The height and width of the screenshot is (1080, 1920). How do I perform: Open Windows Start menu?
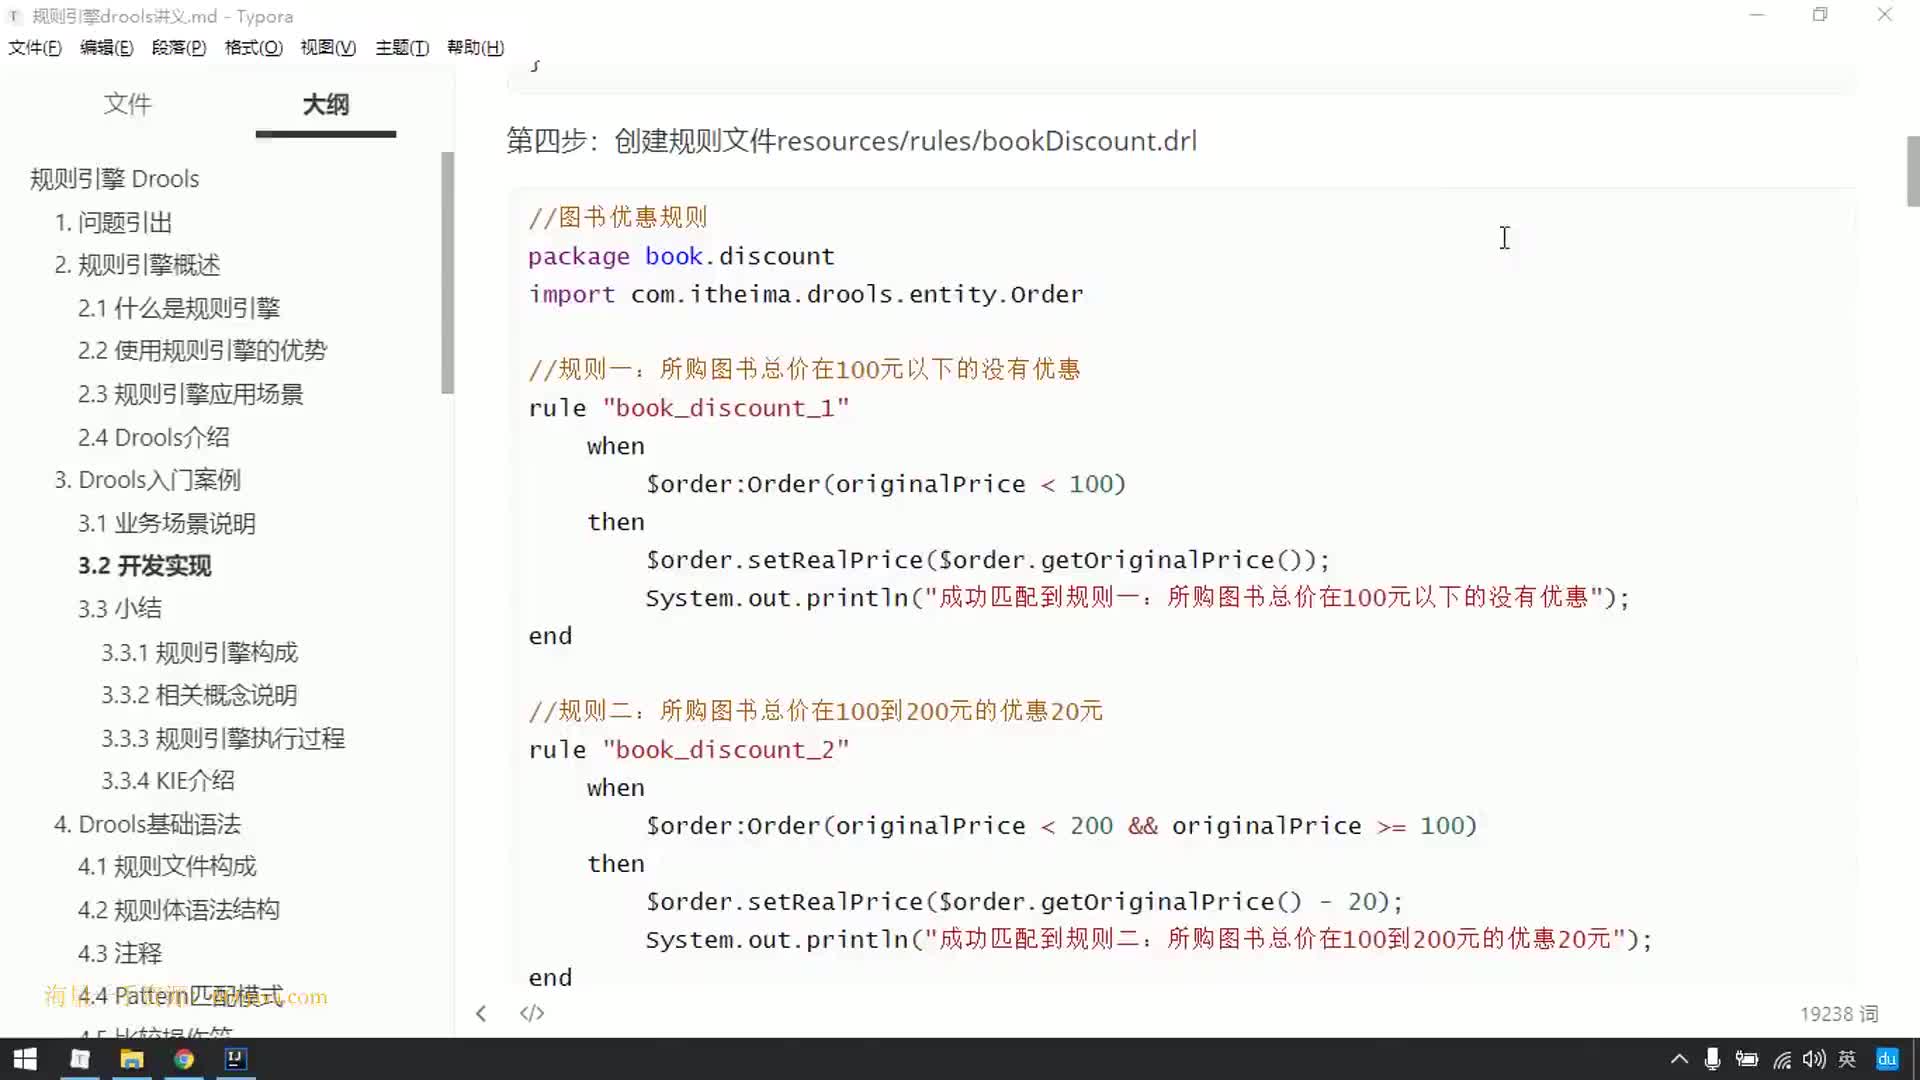tap(25, 1059)
